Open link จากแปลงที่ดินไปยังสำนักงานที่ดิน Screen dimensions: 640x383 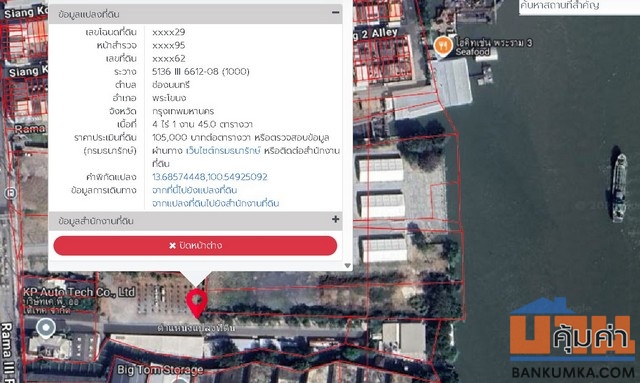216,203
